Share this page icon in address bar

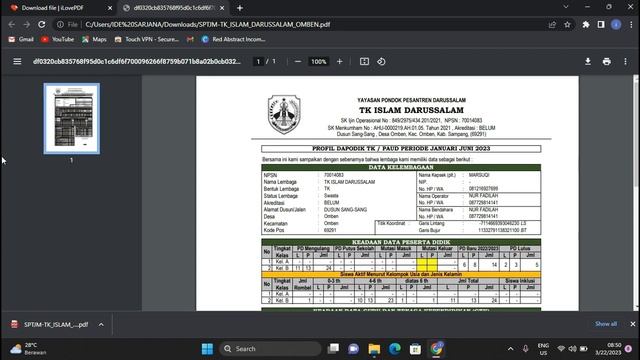[x=552, y=24]
